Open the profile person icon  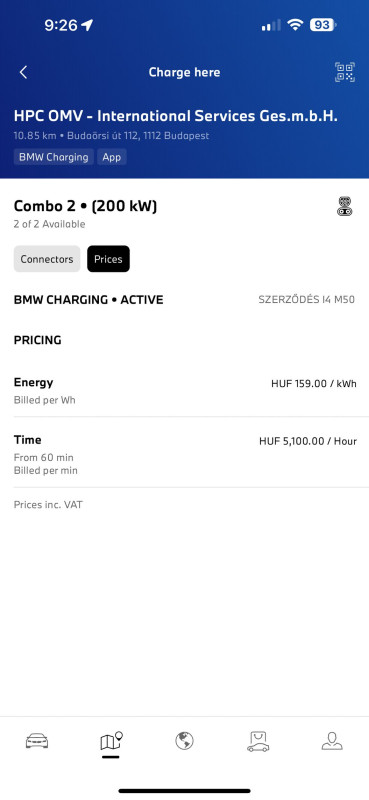[332, 741]
